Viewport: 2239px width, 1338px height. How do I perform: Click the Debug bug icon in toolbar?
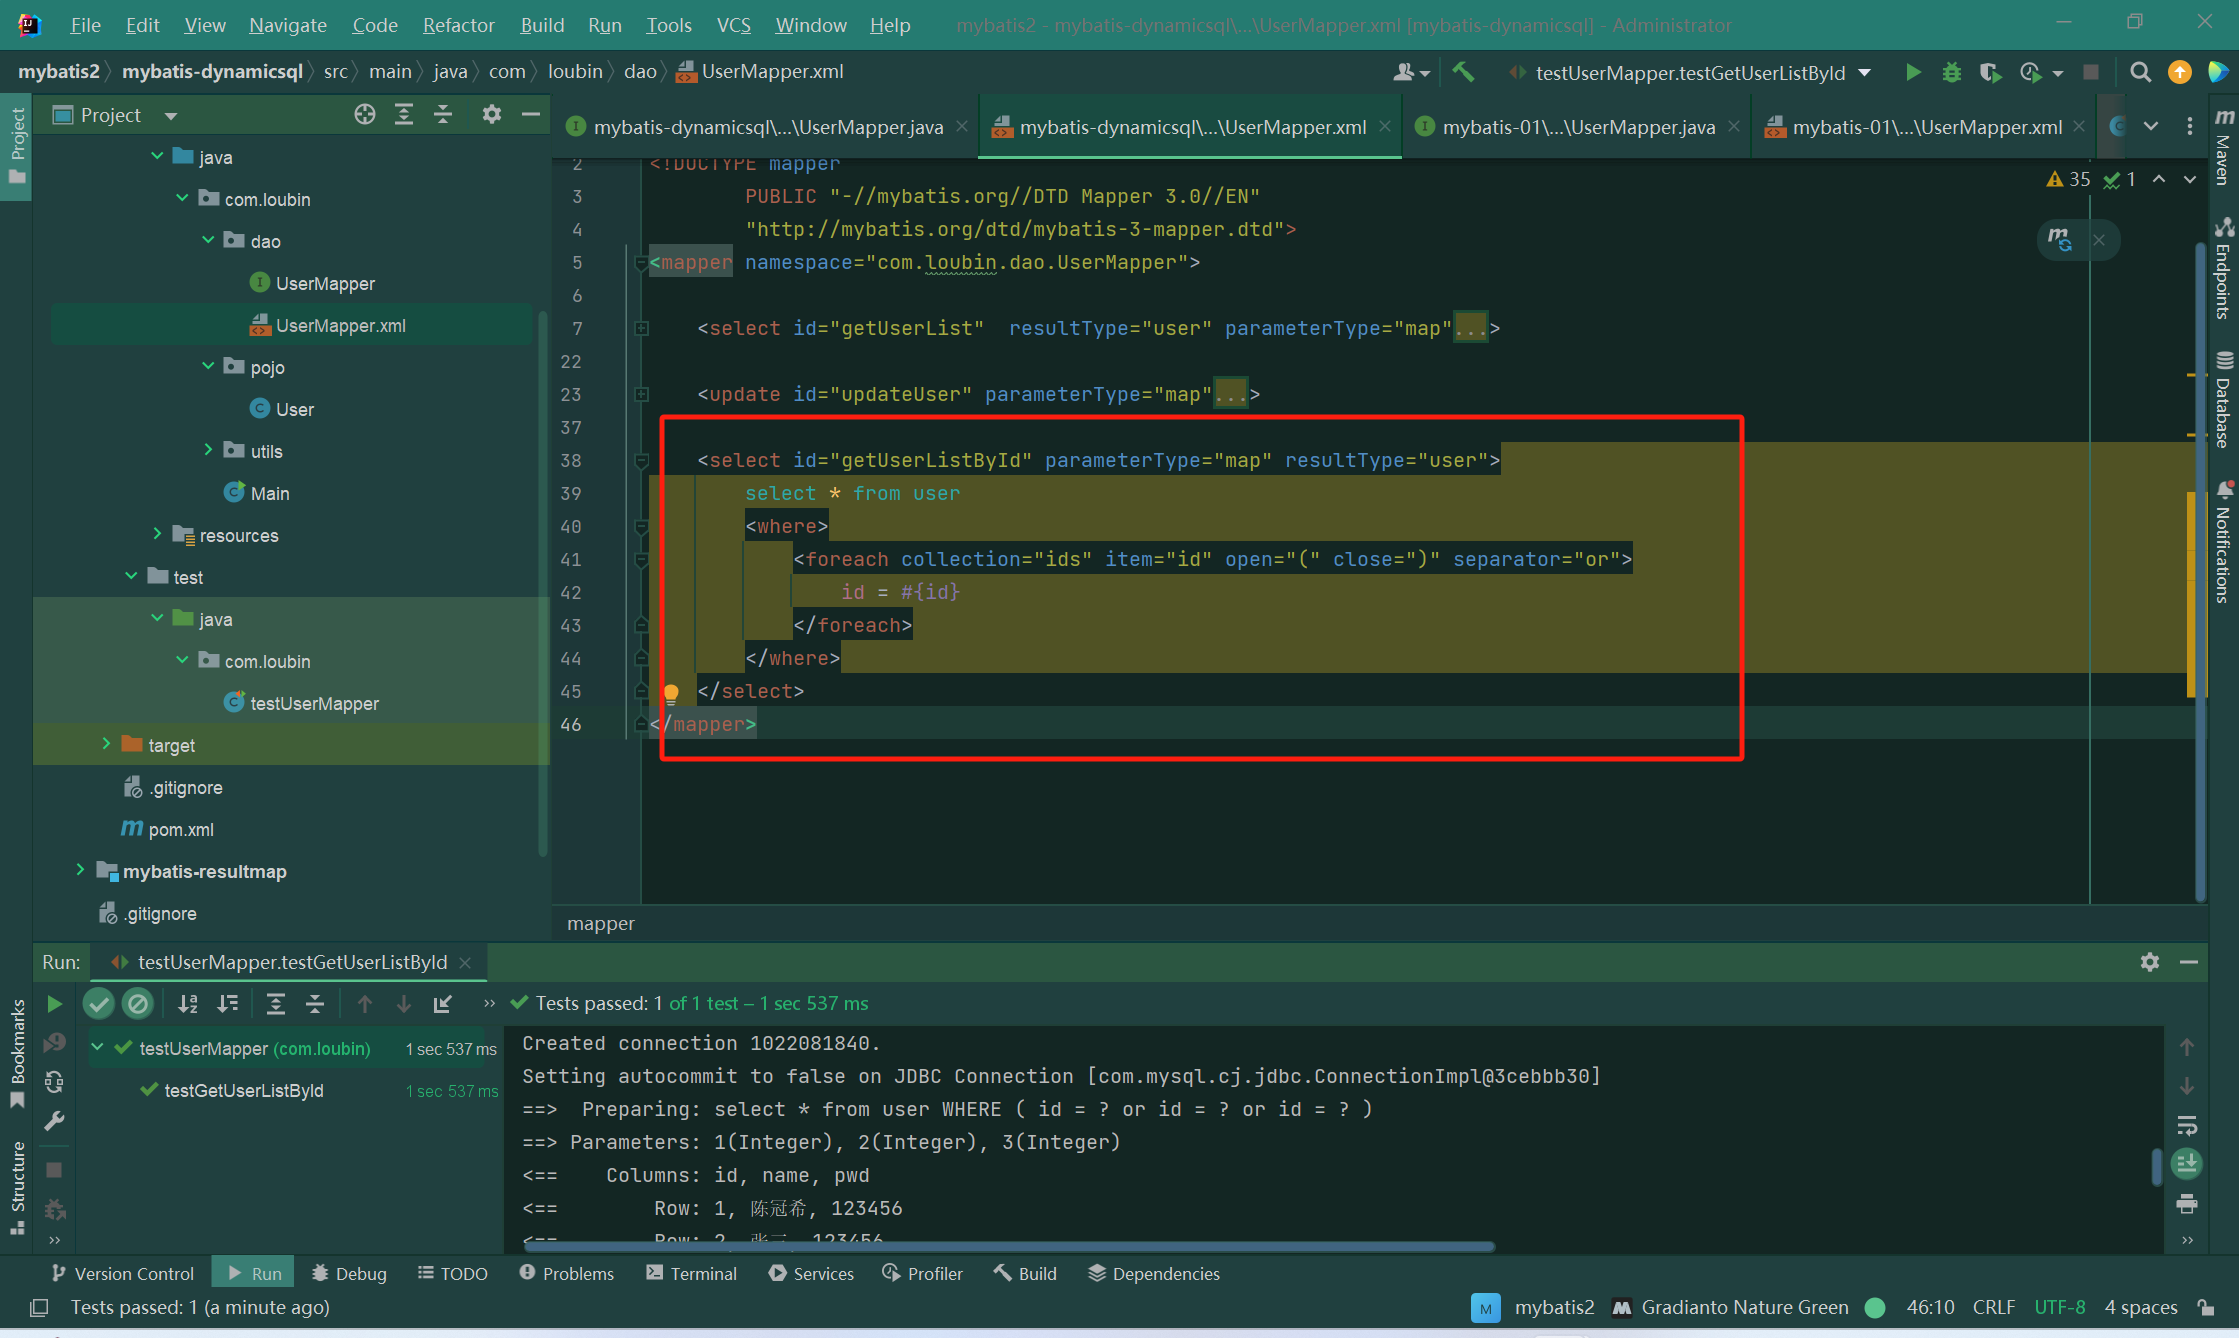coord(1951,72)
